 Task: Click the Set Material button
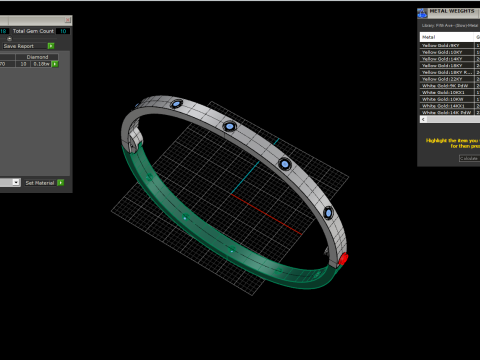40,183
